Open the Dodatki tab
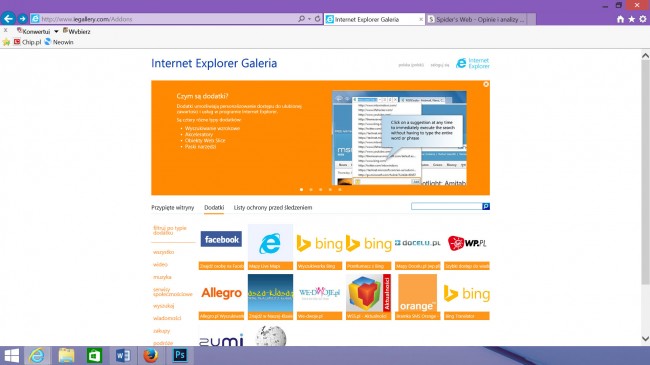 click(x=214, y=207)
